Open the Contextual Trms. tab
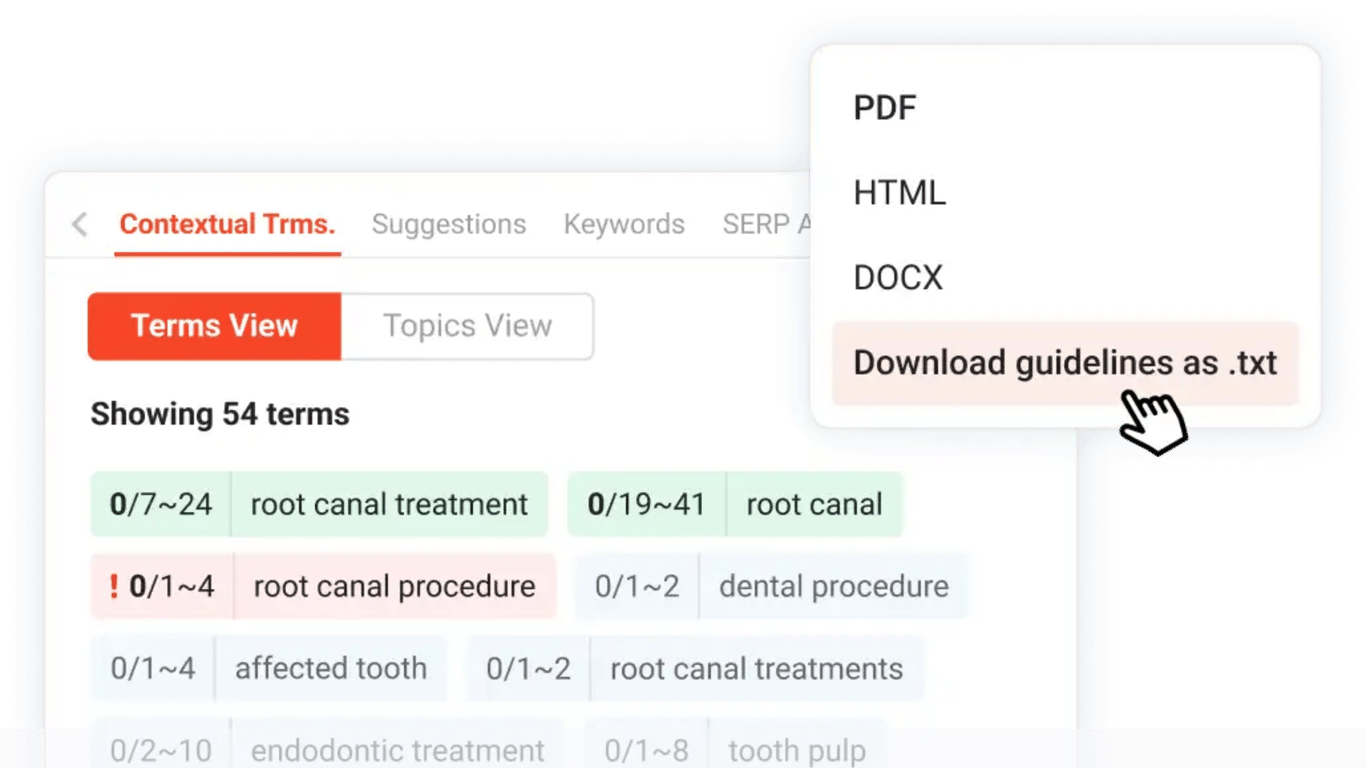Viewport: 1366px width, 768px height. [x=227, y=224]
